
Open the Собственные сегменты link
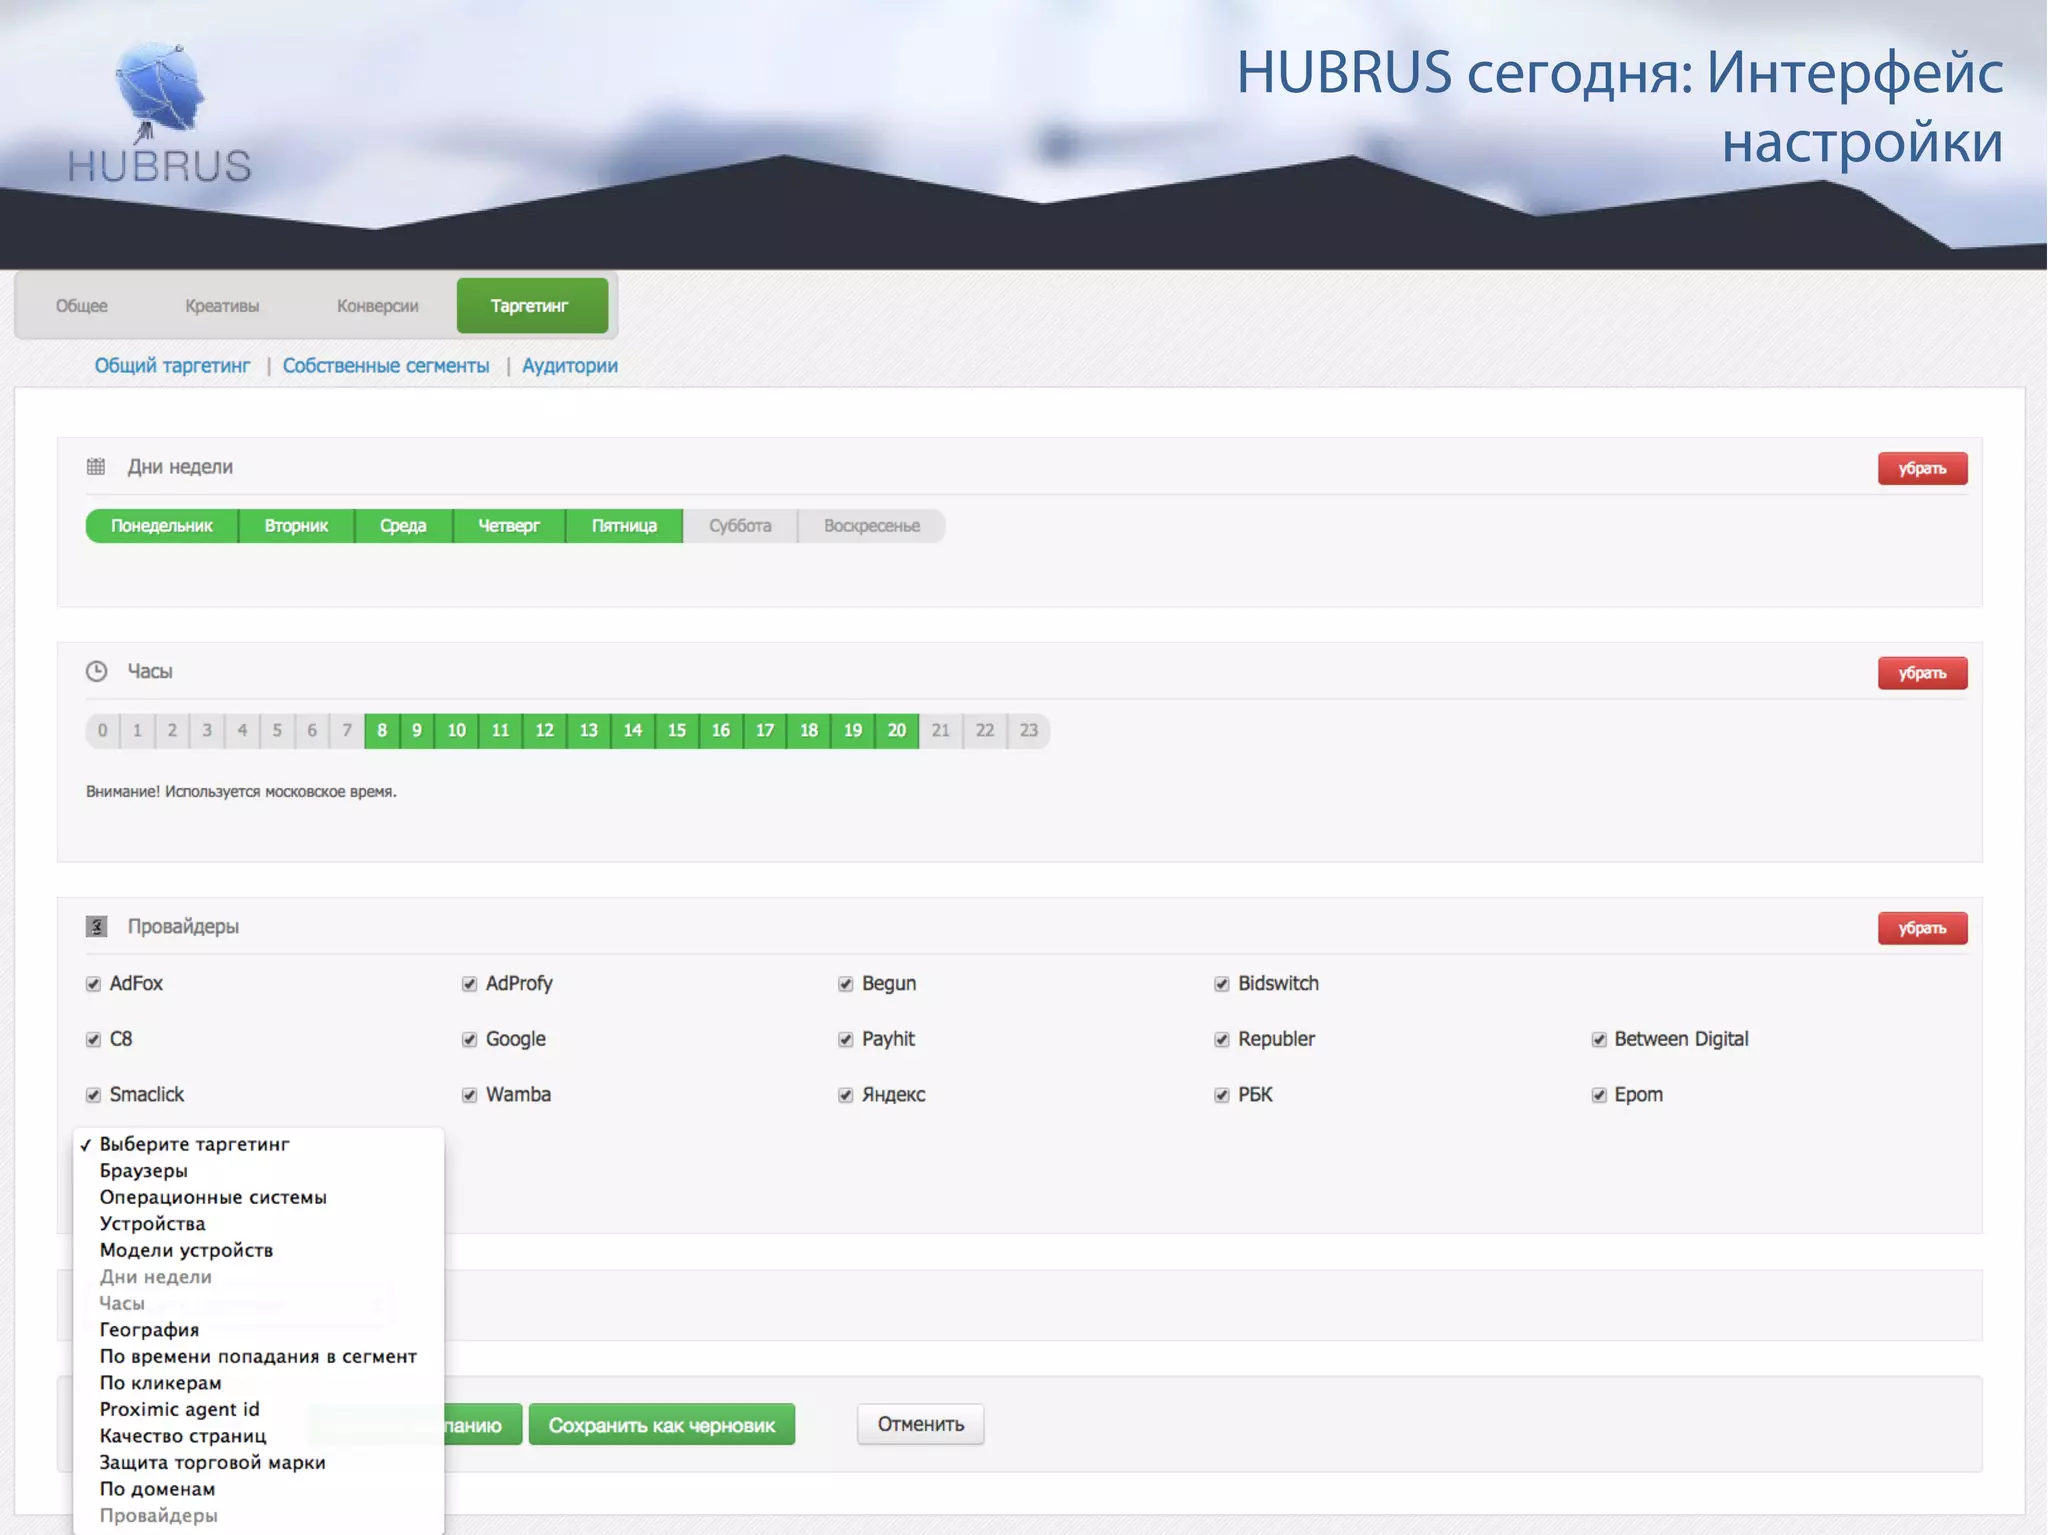[386, 366]
